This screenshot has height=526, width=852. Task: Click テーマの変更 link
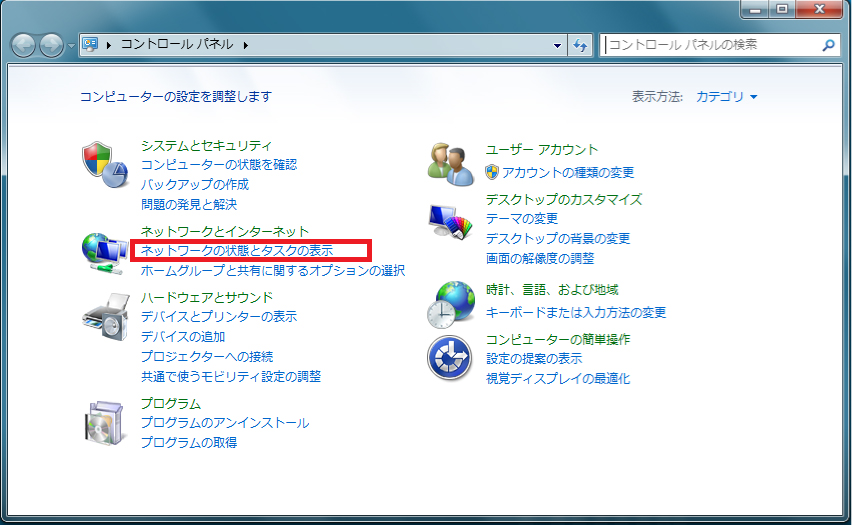tap(522, 218)
